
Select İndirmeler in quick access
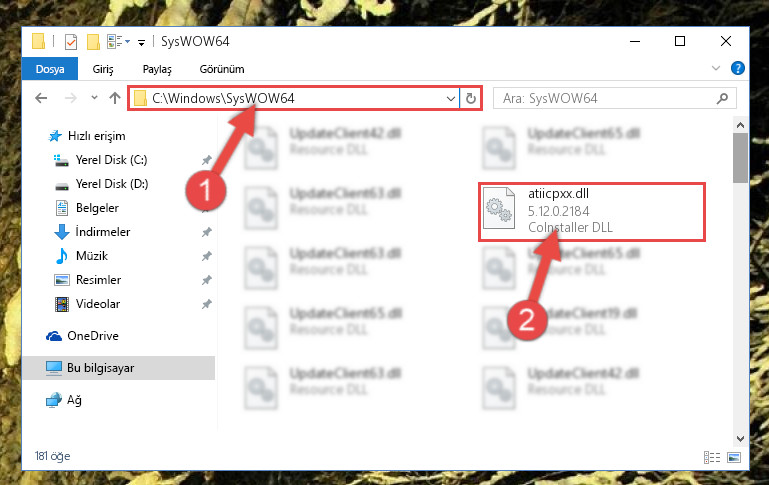point(103,231)
